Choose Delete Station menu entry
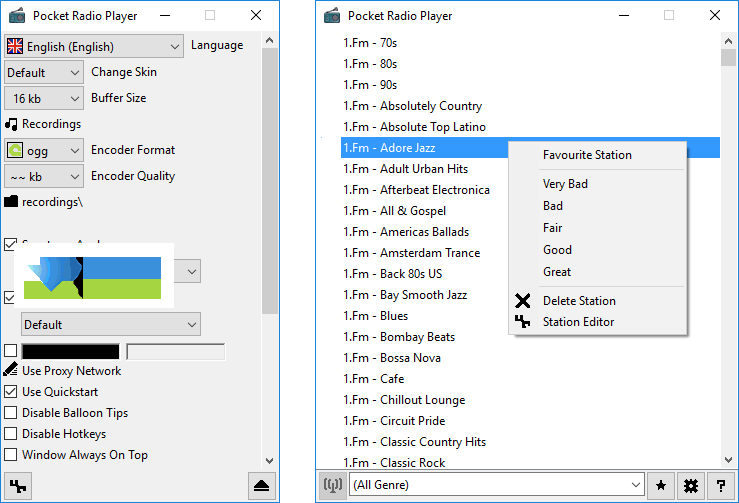Viewport: 739px width, 503px height. point(579,301)
